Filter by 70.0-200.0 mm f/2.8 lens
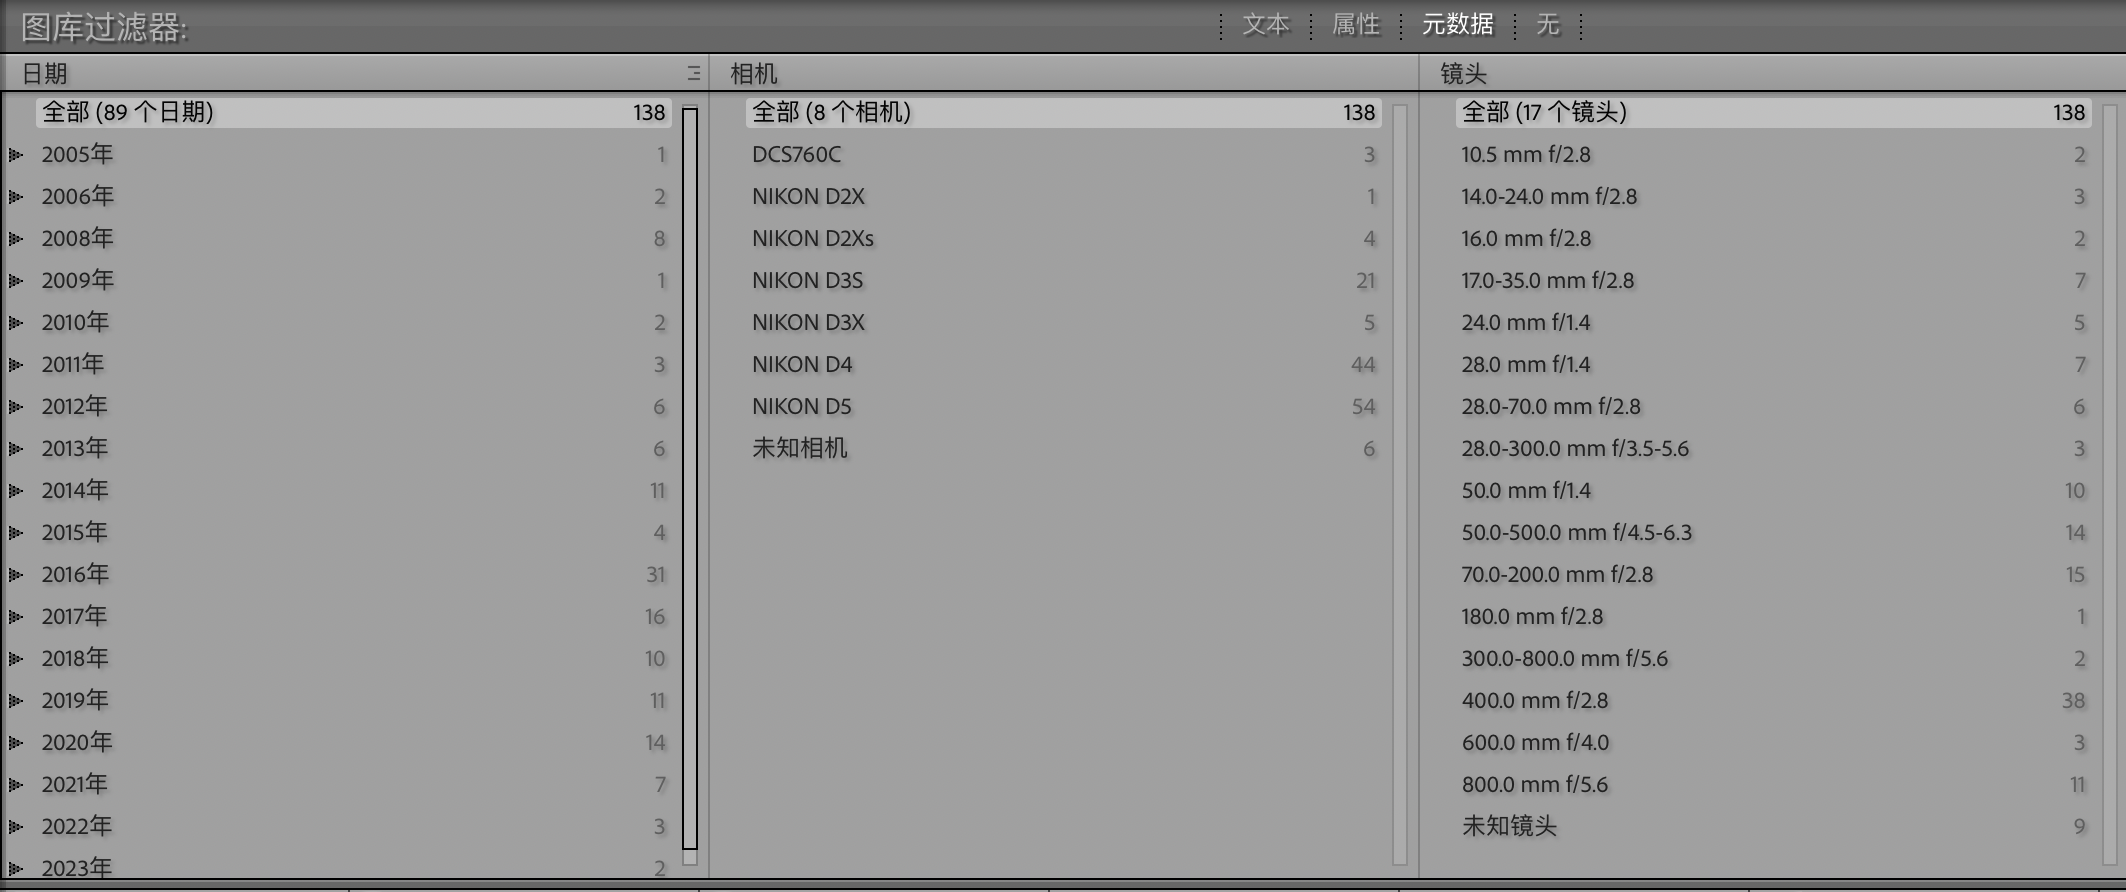Image resolution: width=2126 pixels, height=892 pixels. (1774, 574)
